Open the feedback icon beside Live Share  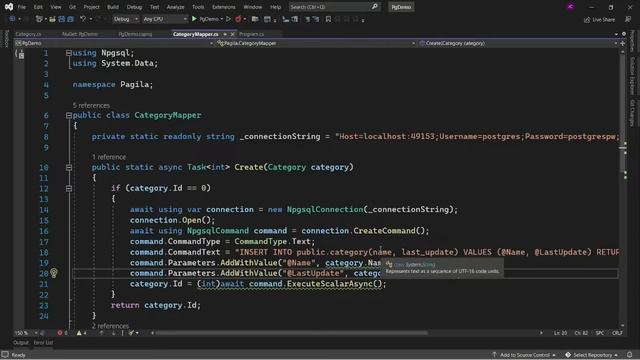coord(628,19)
